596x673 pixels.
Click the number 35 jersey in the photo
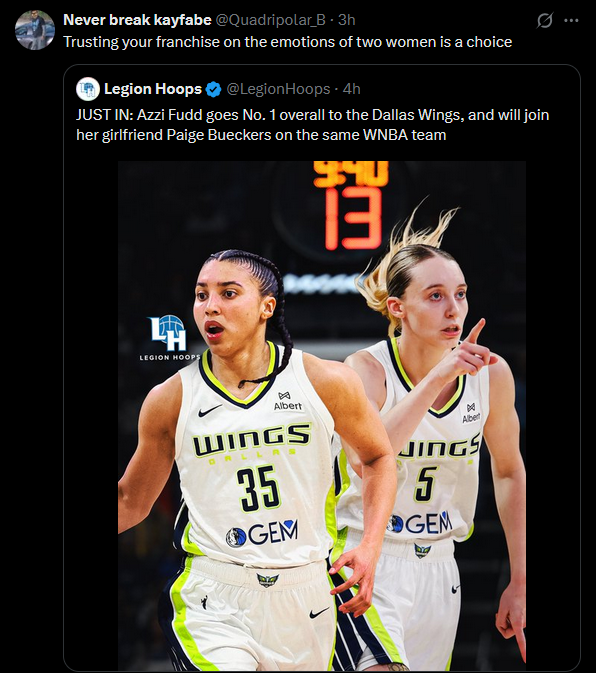[258, 489]
